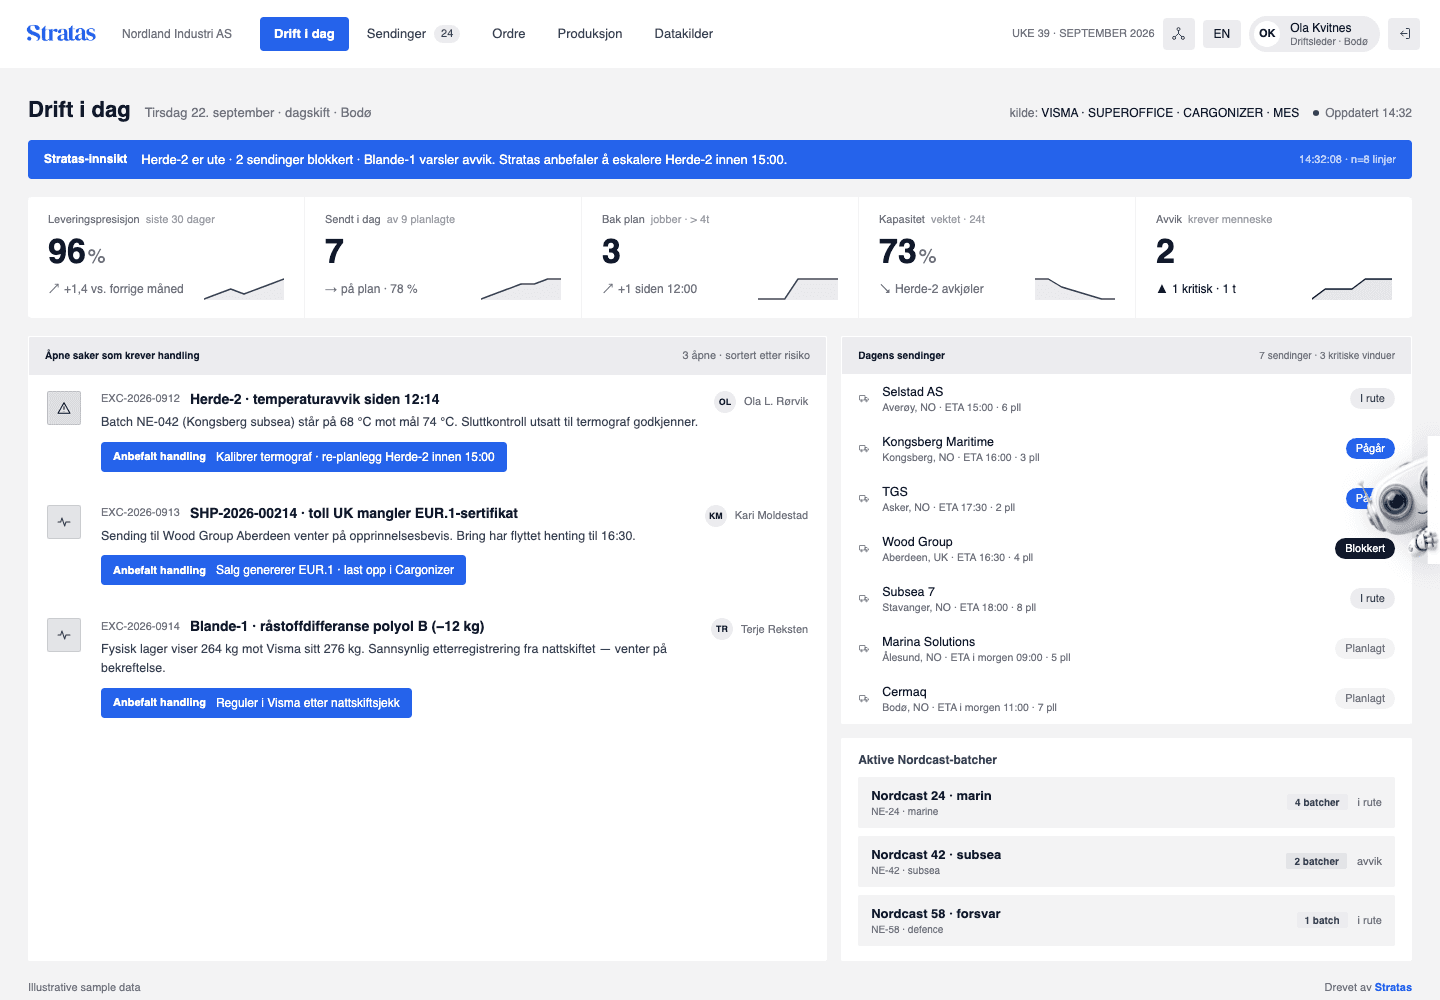
Task: Click the Stratas logo
Action: [61, 33]
